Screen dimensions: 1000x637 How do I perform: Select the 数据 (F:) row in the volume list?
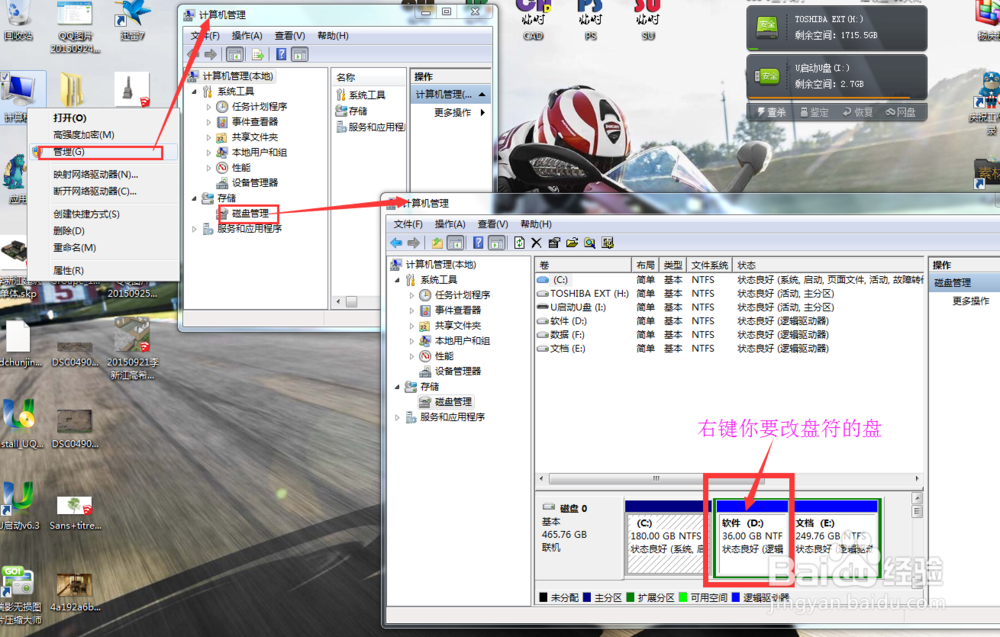coord(729,335)
